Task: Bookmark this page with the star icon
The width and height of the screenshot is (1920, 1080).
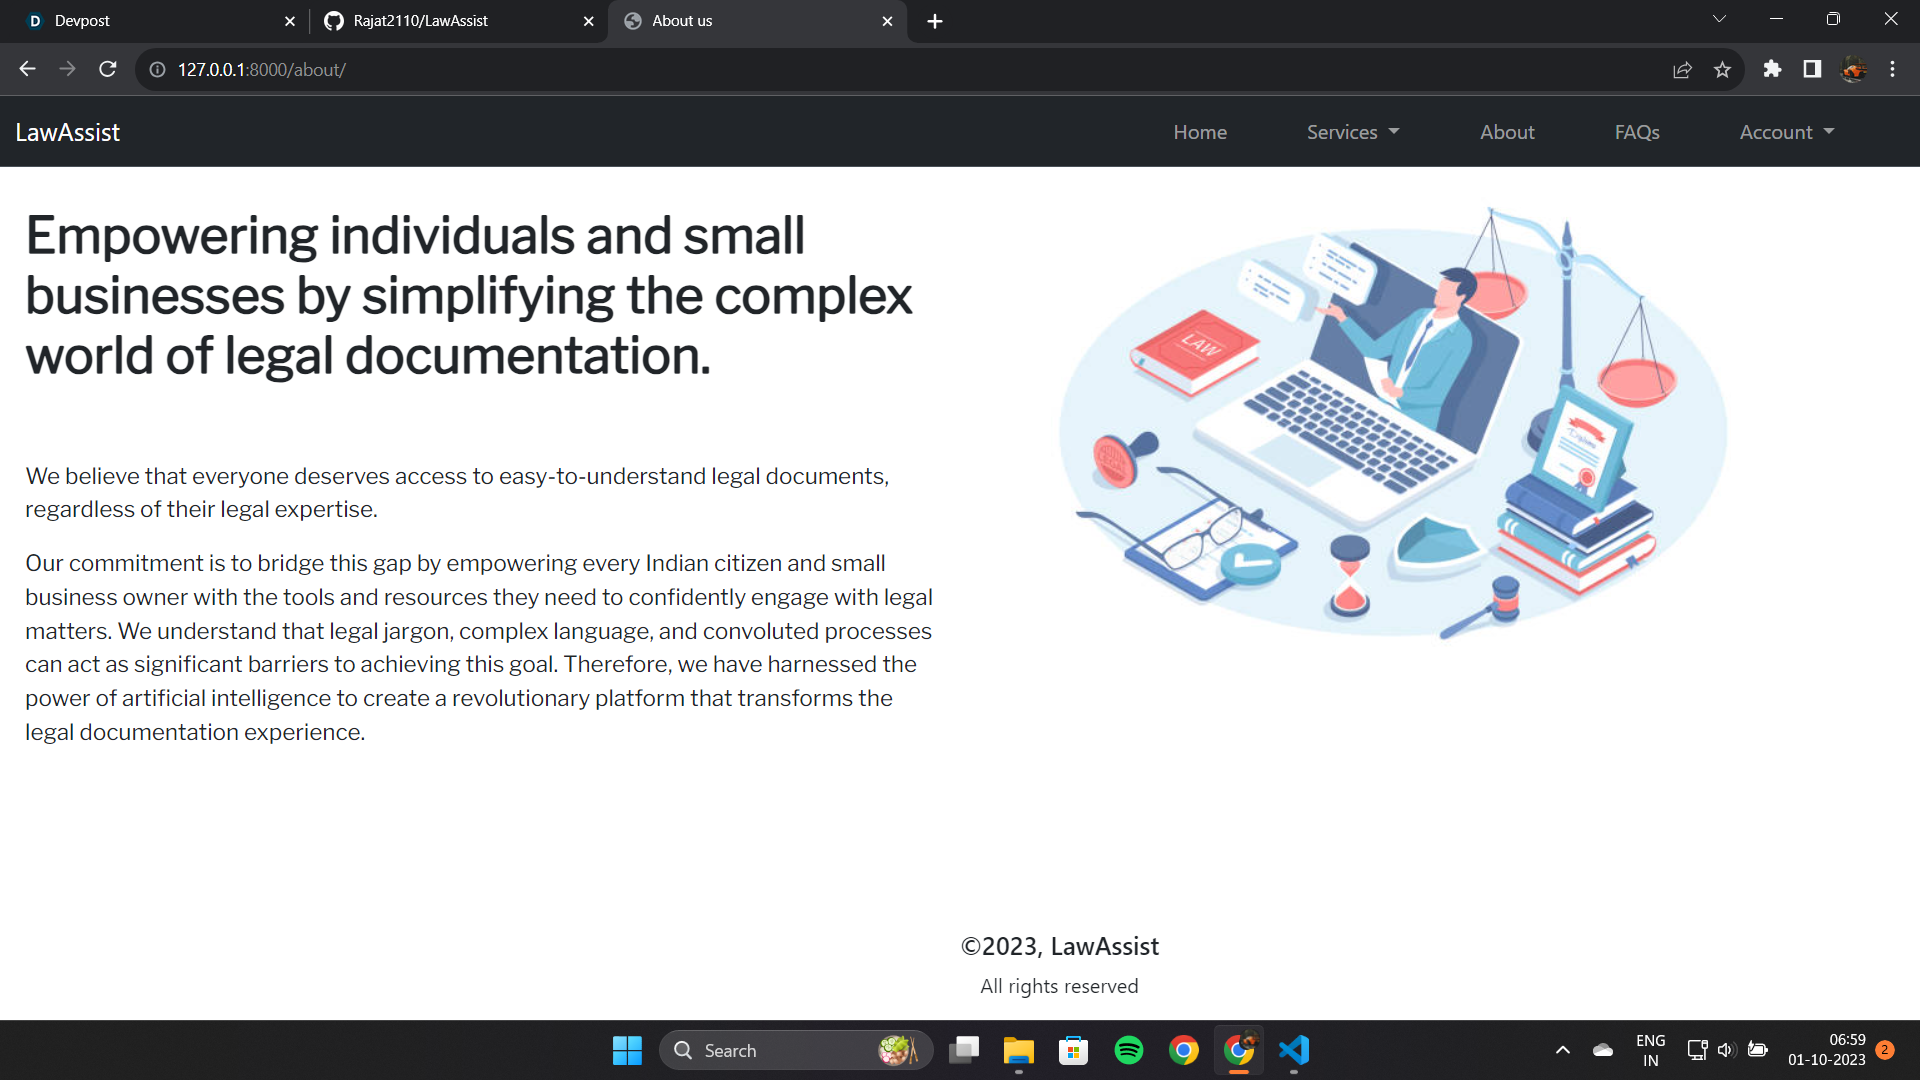Action: point(1722,69)
